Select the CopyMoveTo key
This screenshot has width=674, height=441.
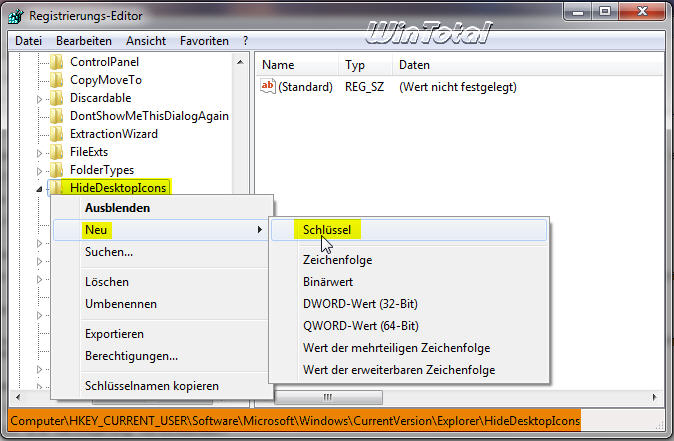point(106,80)
